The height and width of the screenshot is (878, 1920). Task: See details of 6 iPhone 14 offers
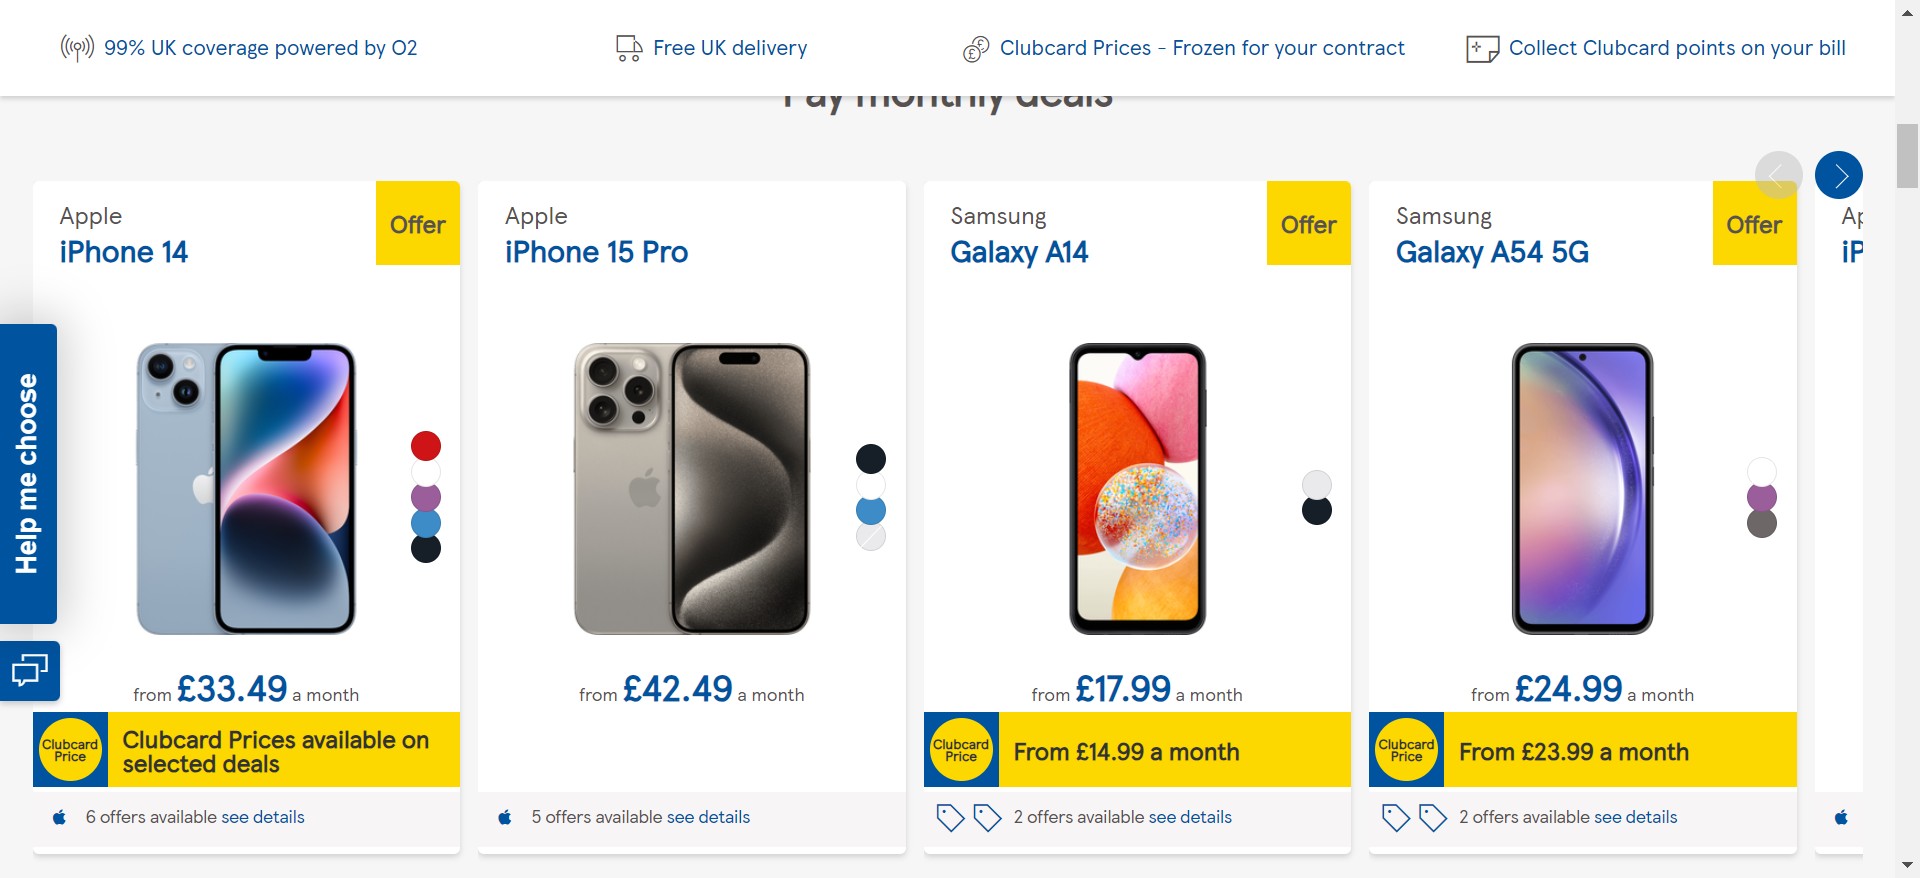[x=263, y=817]
